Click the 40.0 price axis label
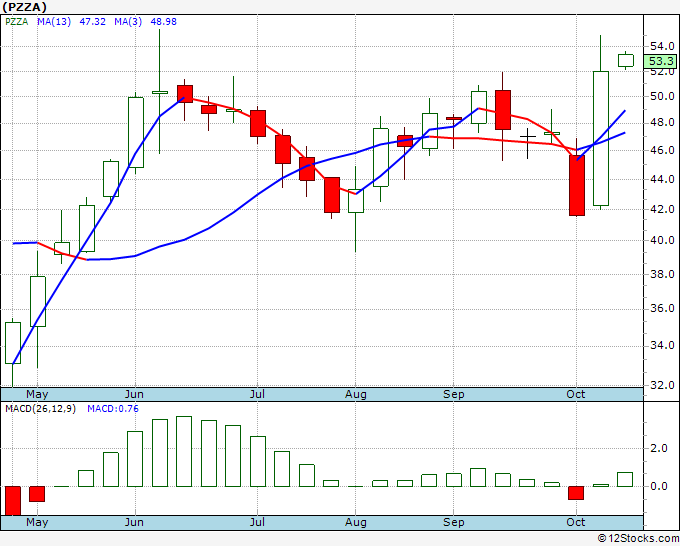The image size is (680, 546). click(662, 240)
